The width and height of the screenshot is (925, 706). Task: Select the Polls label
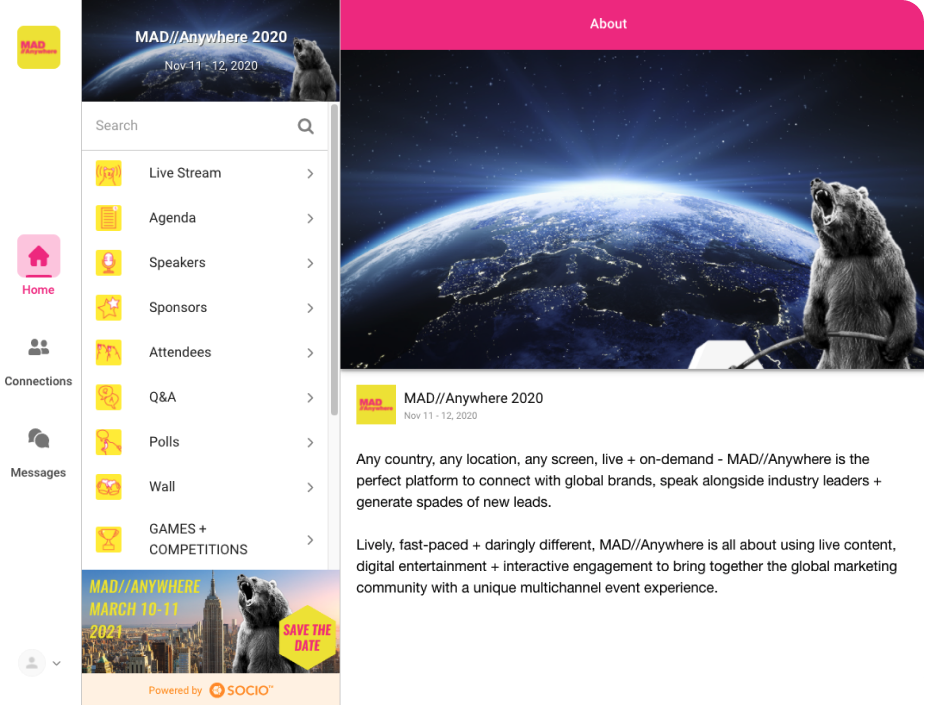coord(164,442)
